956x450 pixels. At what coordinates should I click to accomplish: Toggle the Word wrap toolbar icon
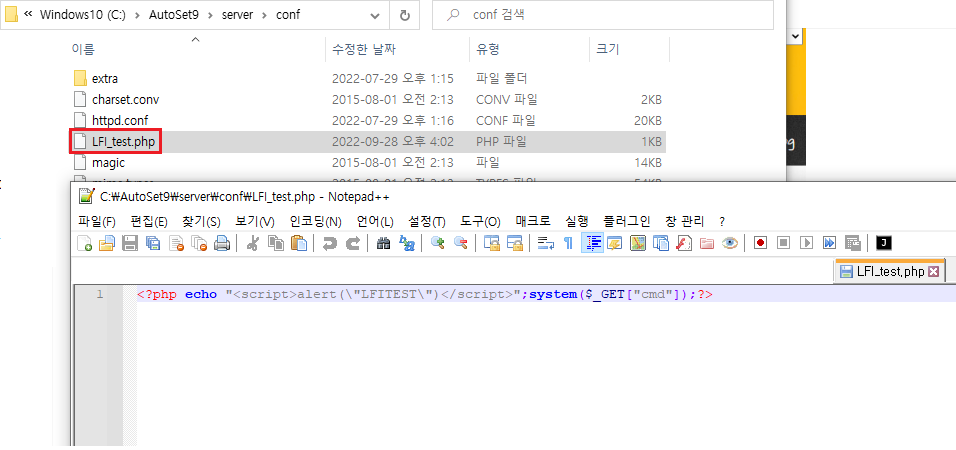coord(545,243)
